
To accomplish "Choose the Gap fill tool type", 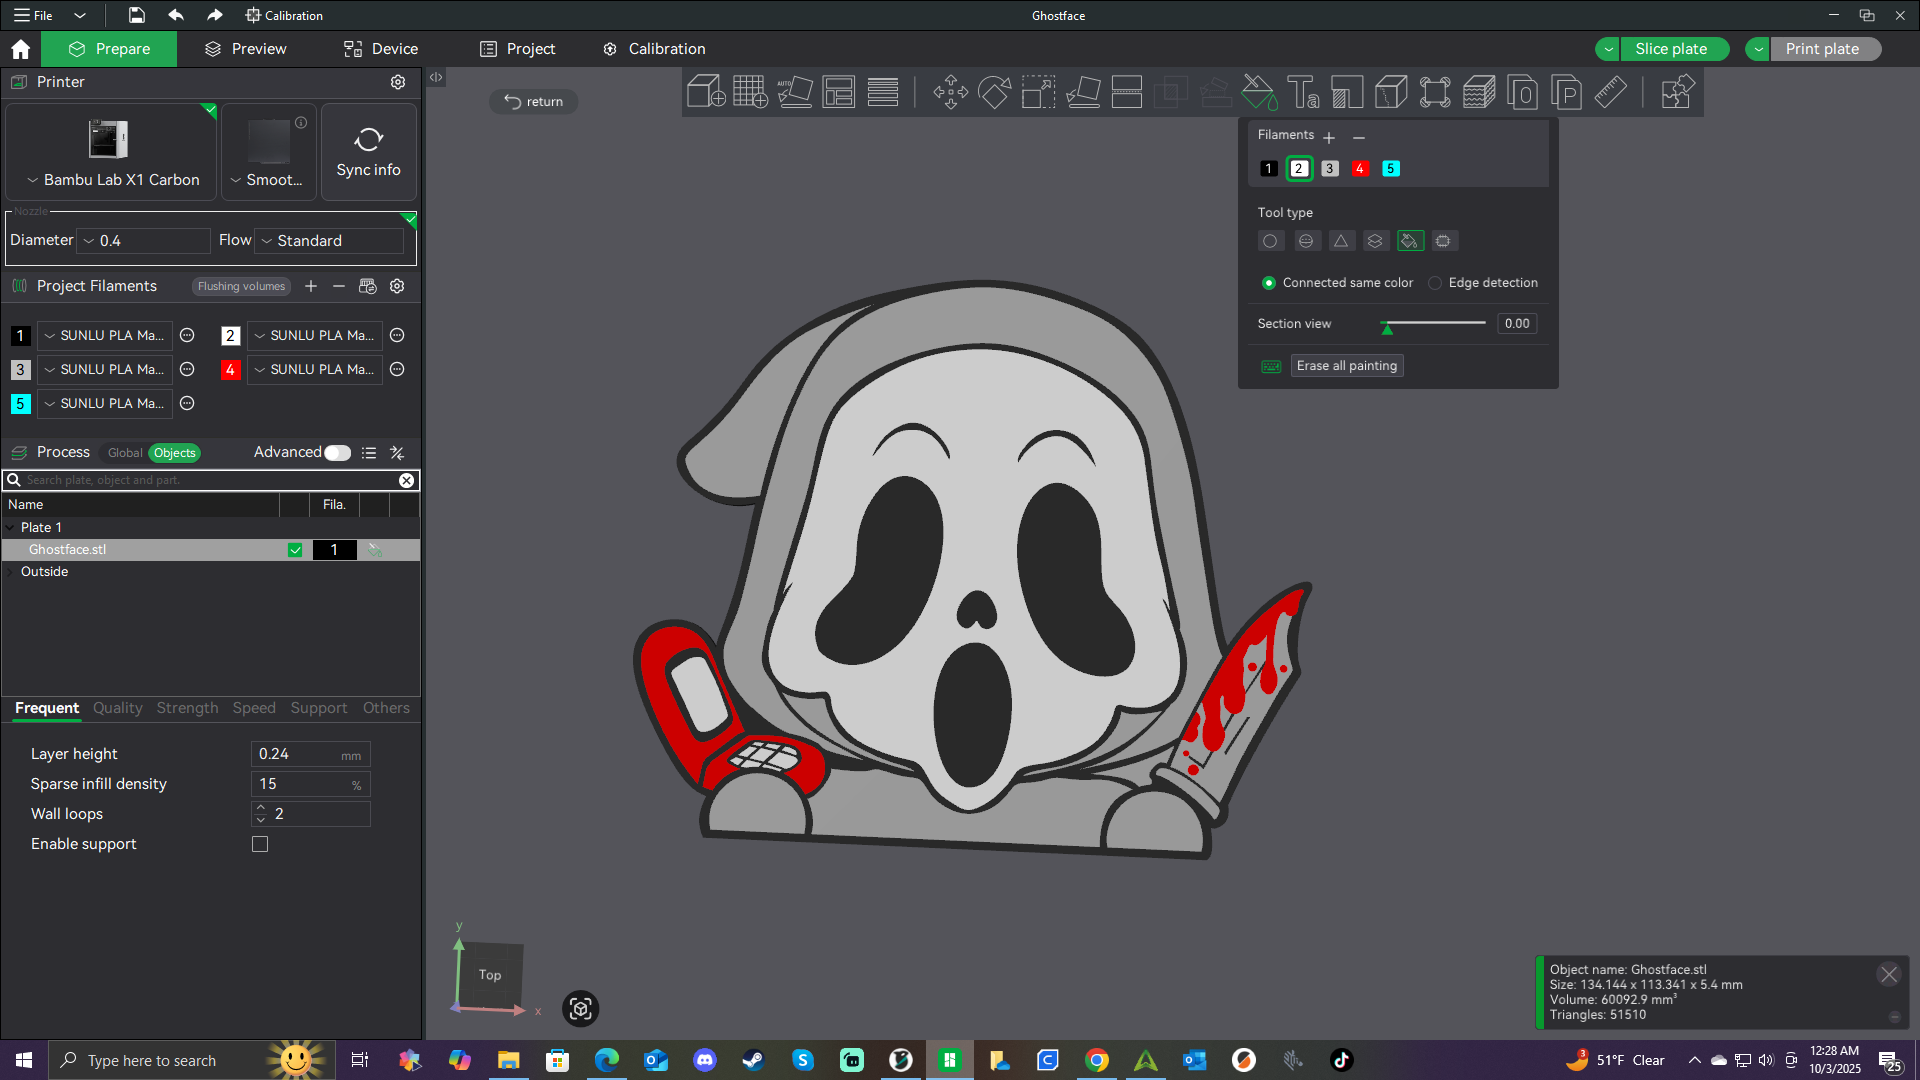I will (1443, 241).
